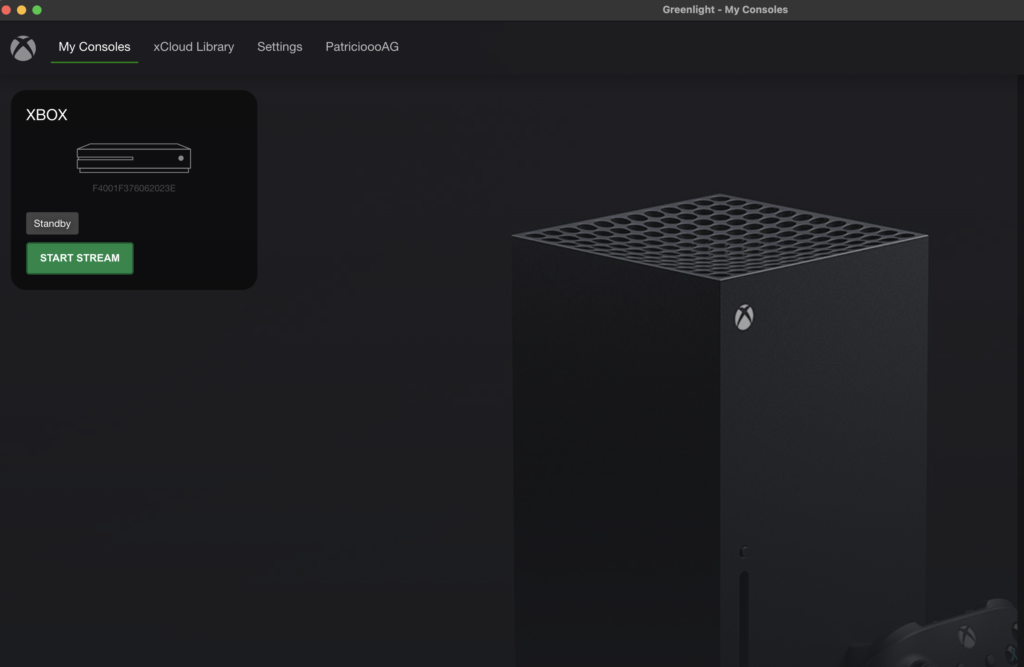Click the Xbox logo on the Series X tower
This screenshot has height=667, width=1024.
pos(744,318)
